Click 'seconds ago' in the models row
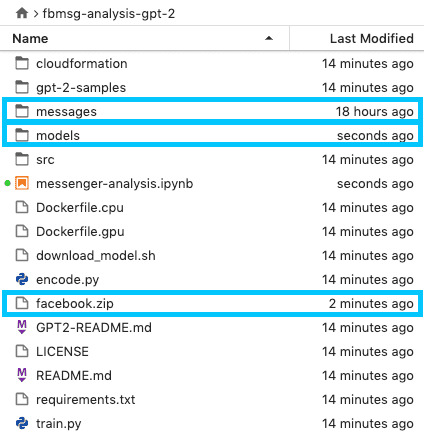The height and width of the screenshot is (442, 424). (x=375, y=136)
